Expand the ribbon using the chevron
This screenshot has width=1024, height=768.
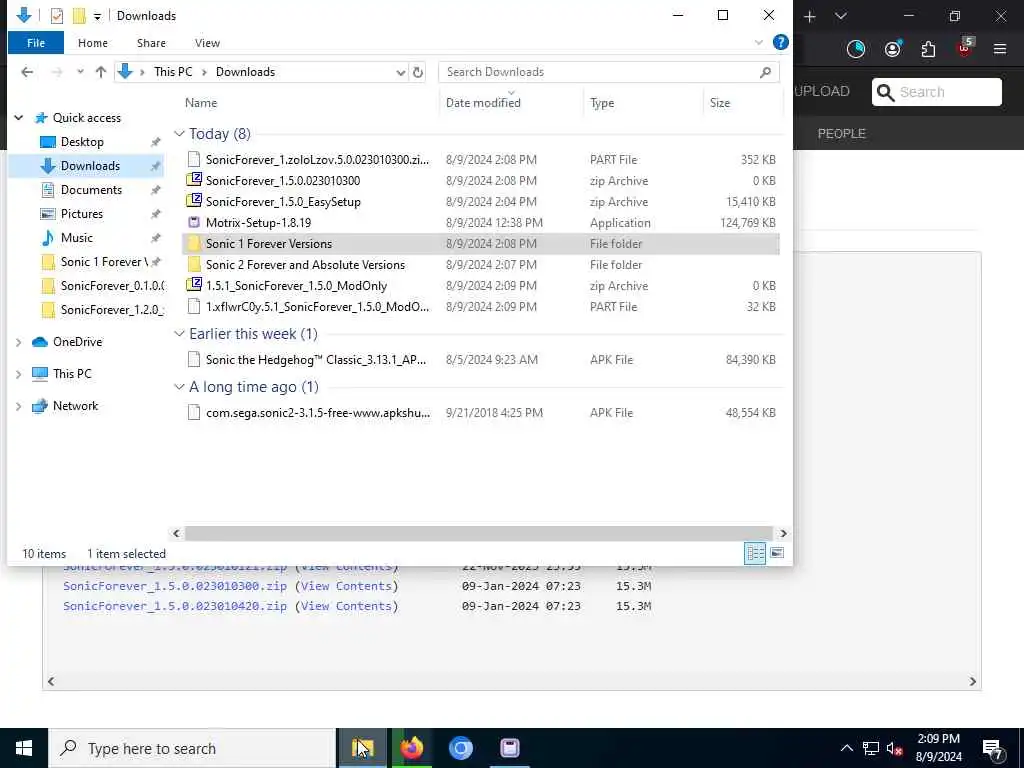click(x=758, y=42)
